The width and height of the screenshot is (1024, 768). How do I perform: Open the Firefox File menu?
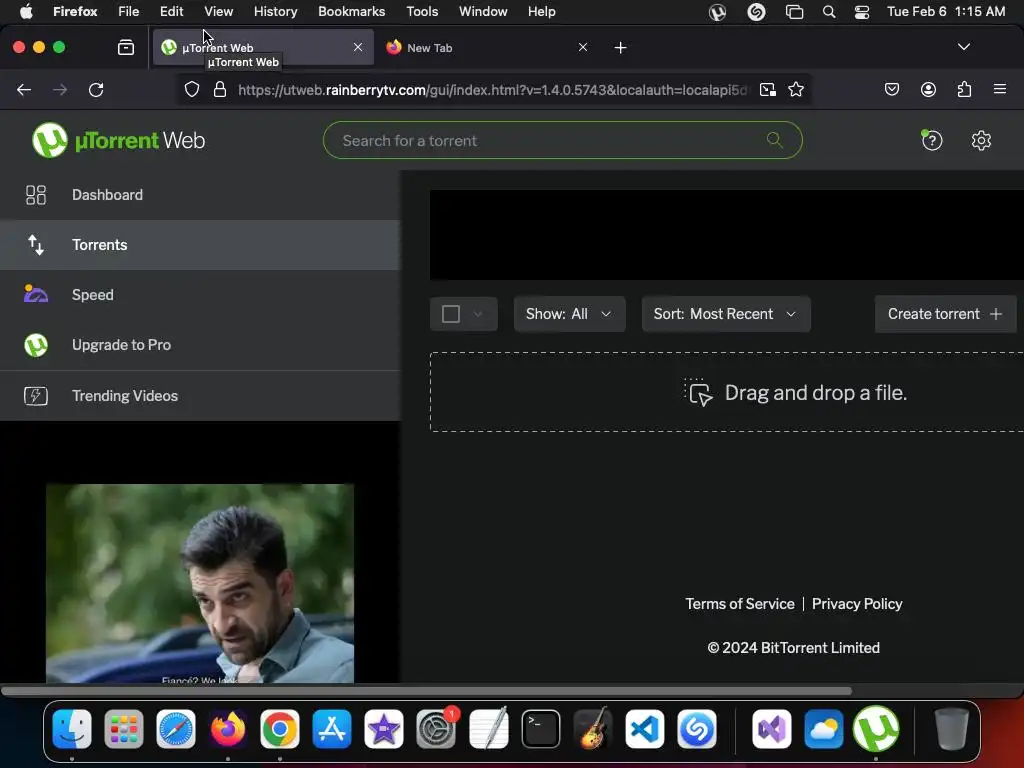tap(129, 12)
